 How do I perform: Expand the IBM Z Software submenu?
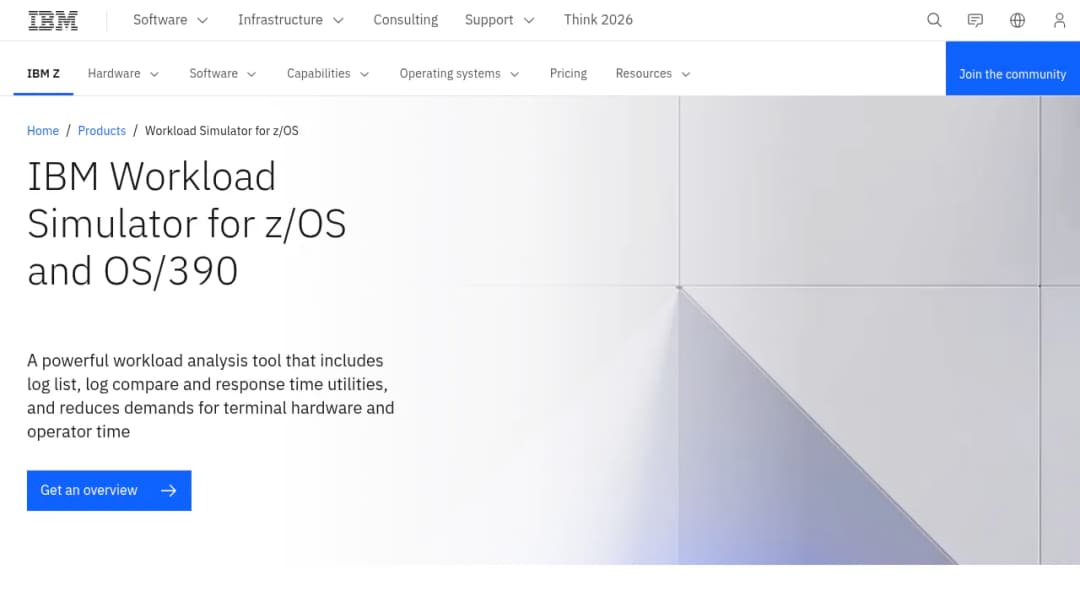pos(223,74)
